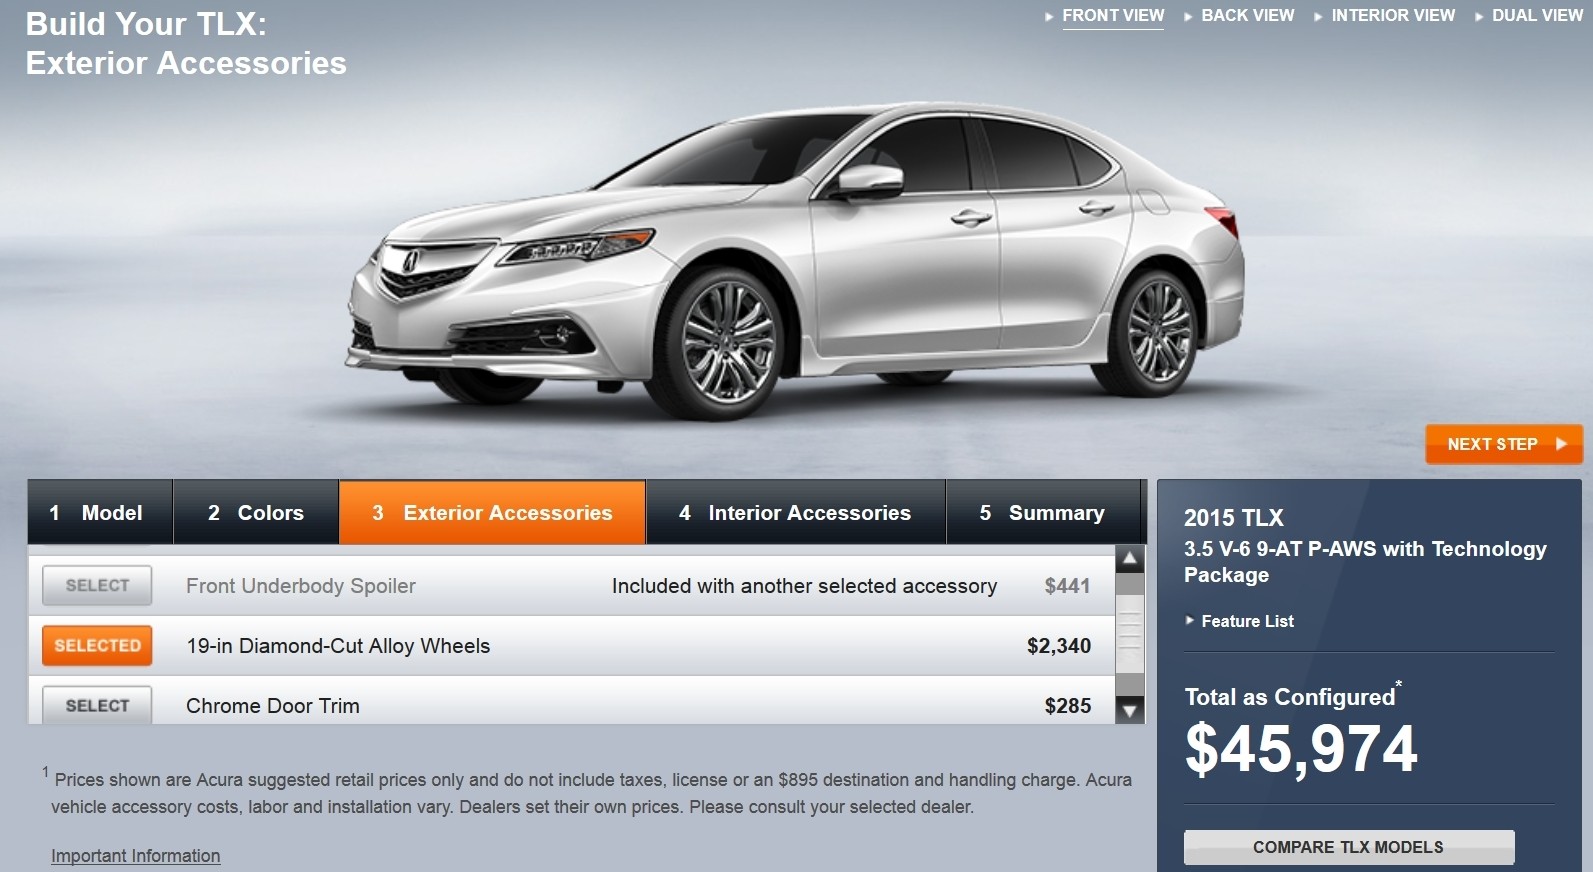Open the Important Information link
1593x872 pixels.
click(136, 856)
